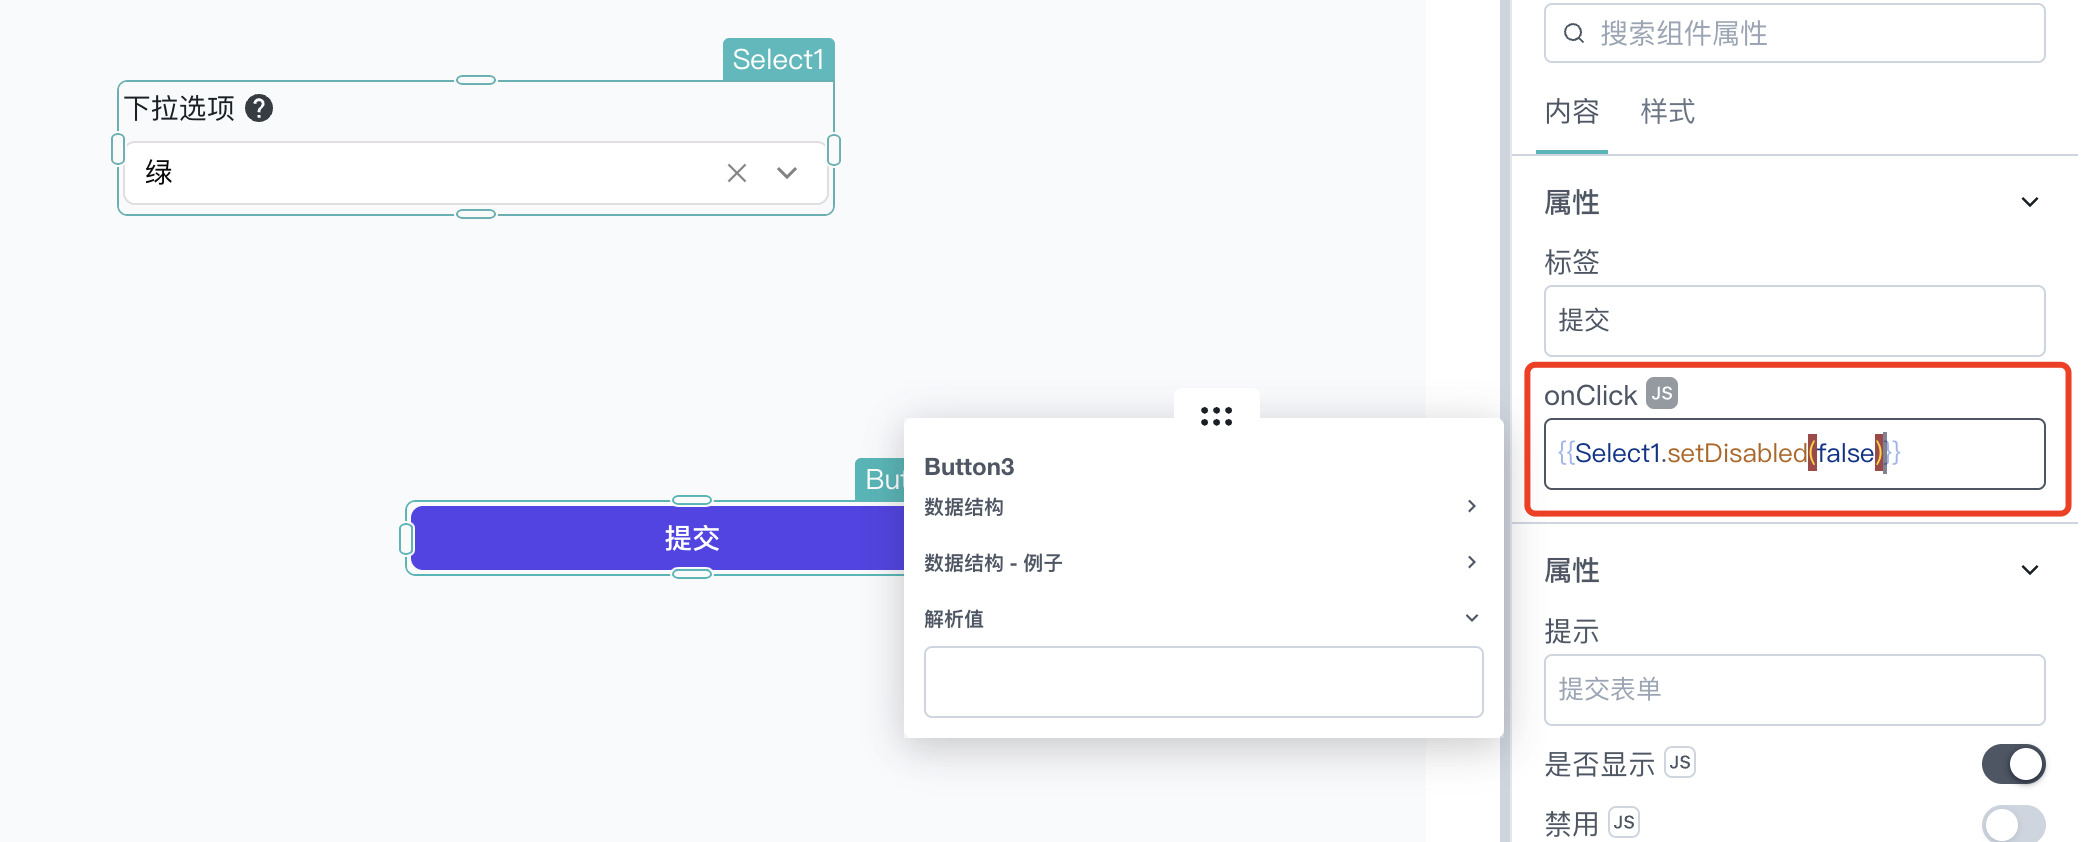Switch to the 内容 tab

click(x=1572, y=112)
